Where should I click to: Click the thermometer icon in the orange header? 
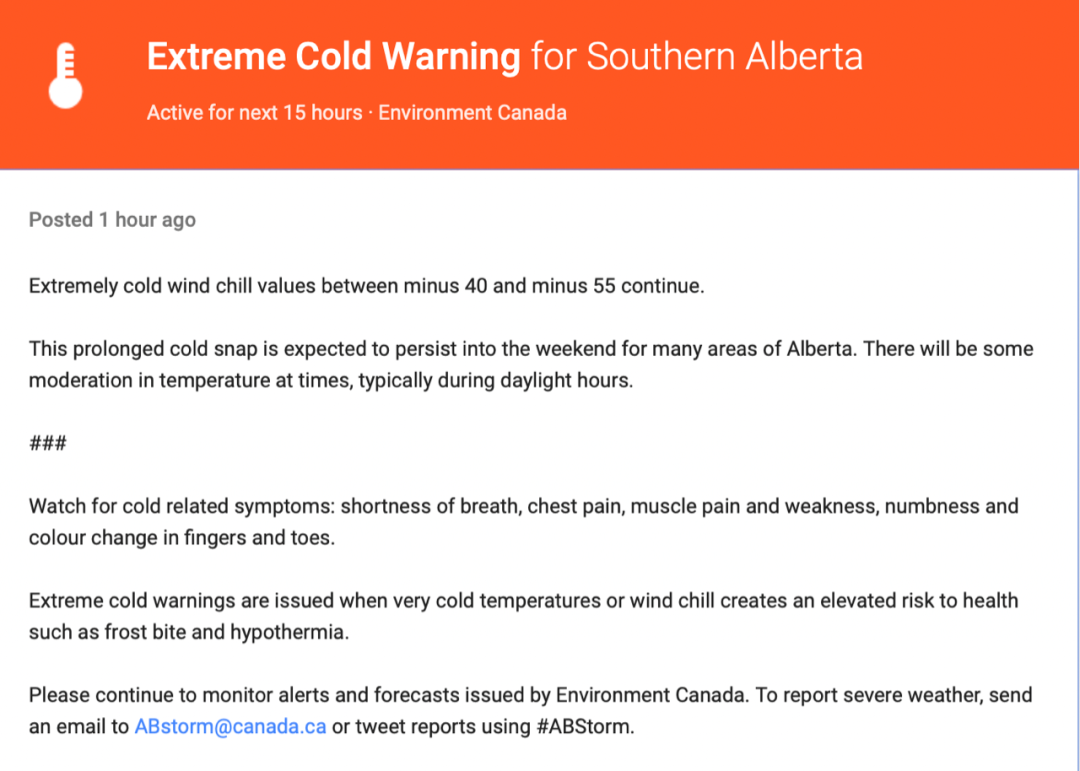click(x=65, y=75)
